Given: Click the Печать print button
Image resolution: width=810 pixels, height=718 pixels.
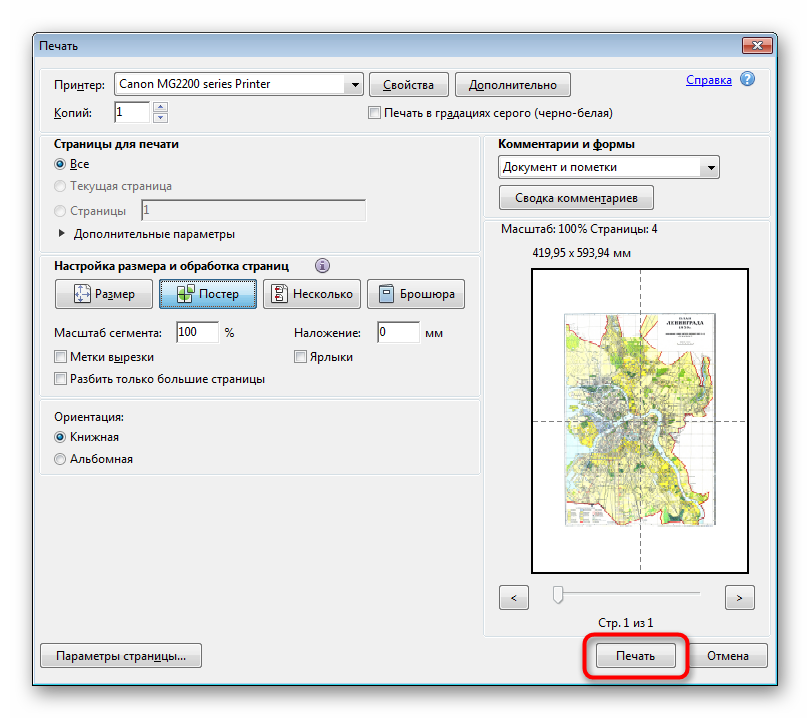Looking at the screenshot, I should pyautogui.click(x=635, y=656).
